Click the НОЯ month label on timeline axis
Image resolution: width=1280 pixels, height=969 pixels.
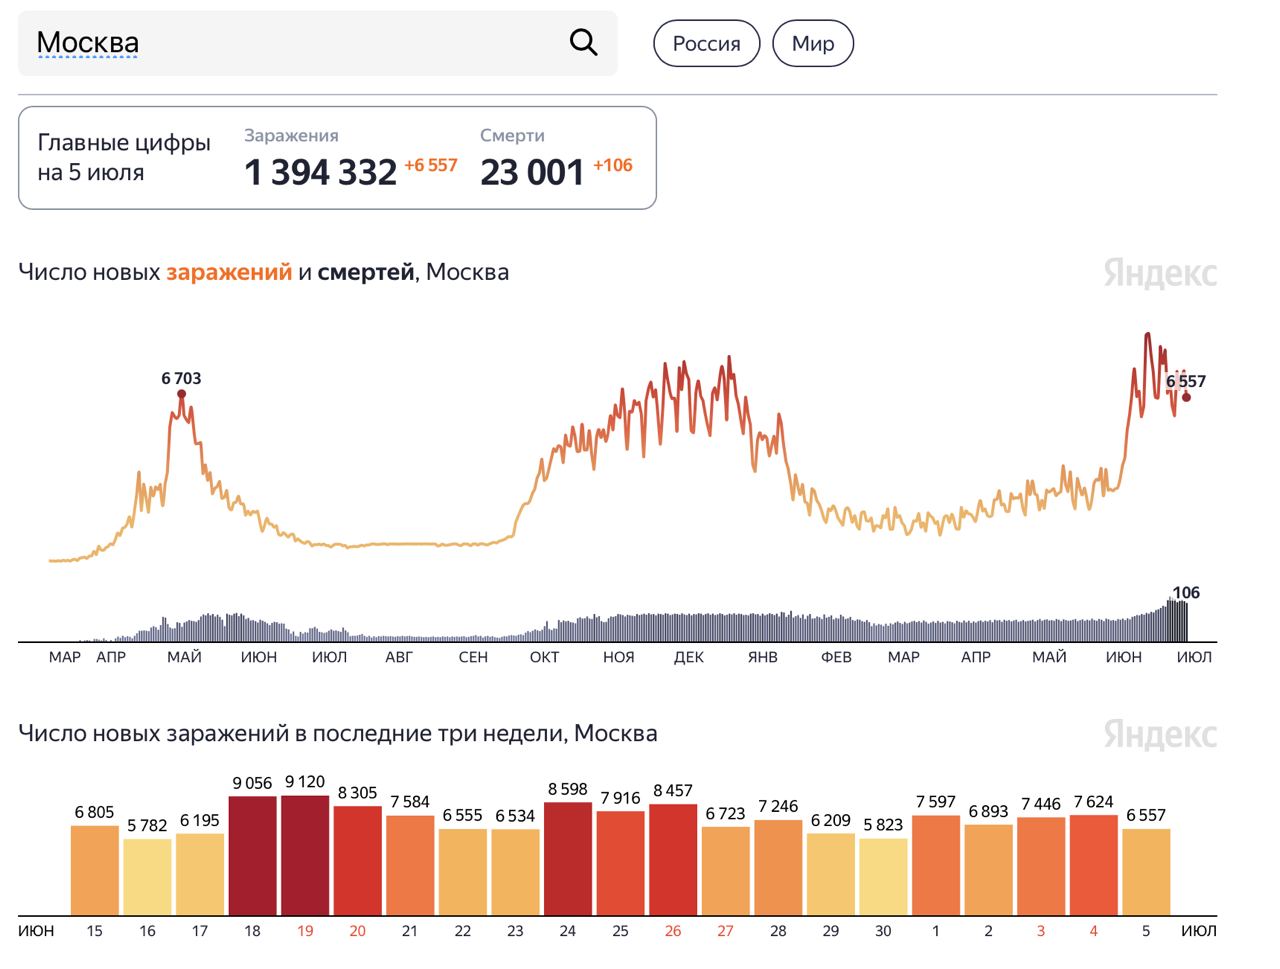(618, 657)
